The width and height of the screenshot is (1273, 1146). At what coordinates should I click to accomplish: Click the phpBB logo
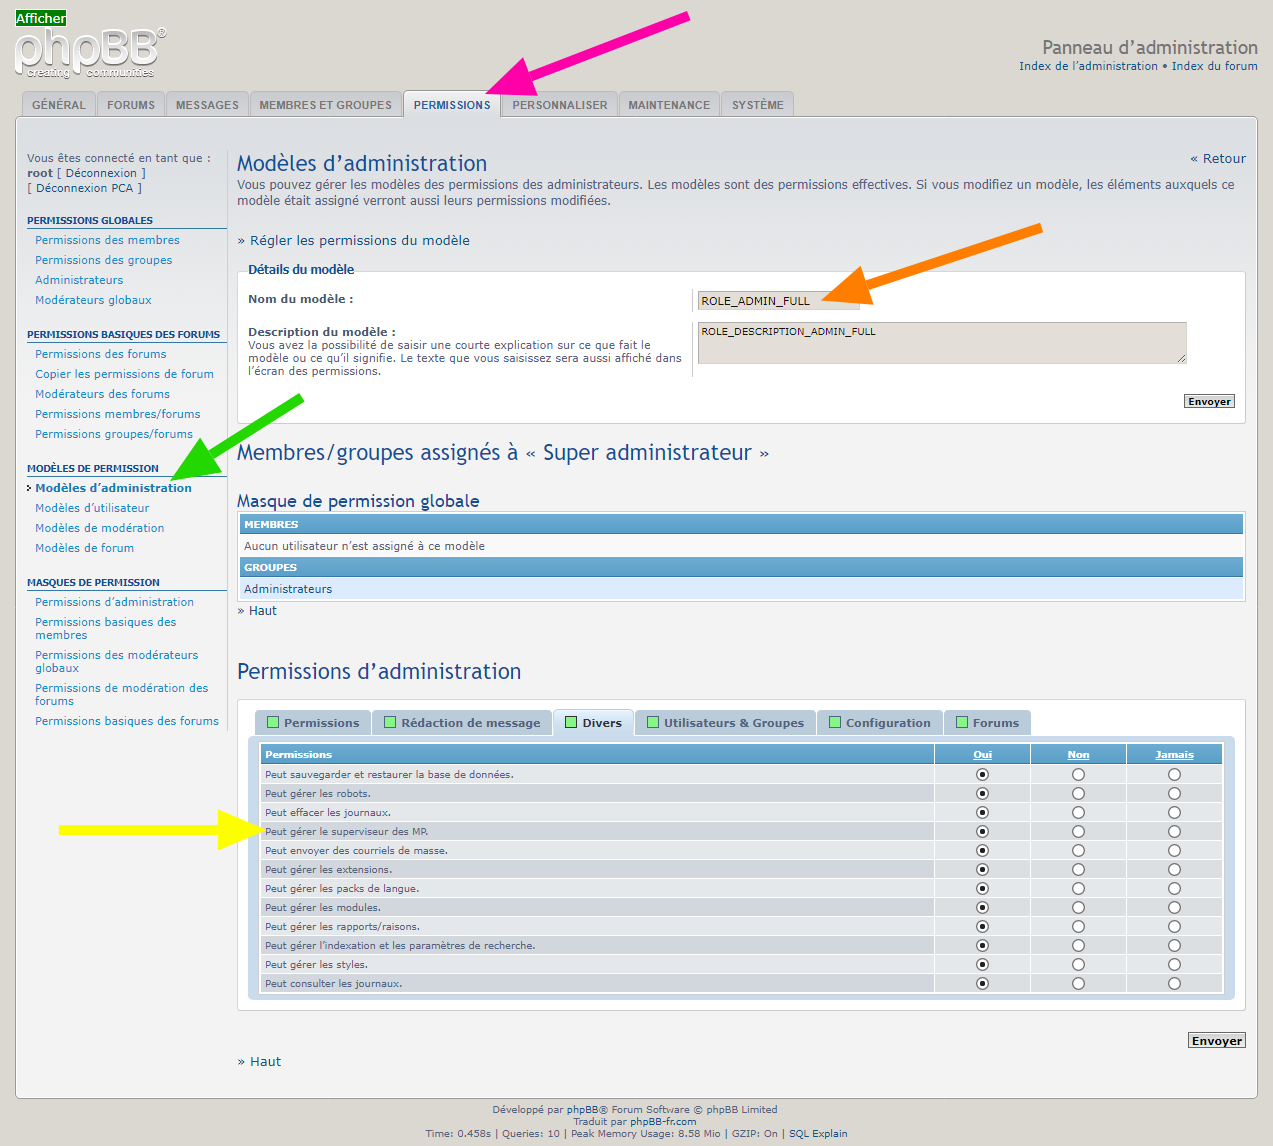tap(90, 54)
